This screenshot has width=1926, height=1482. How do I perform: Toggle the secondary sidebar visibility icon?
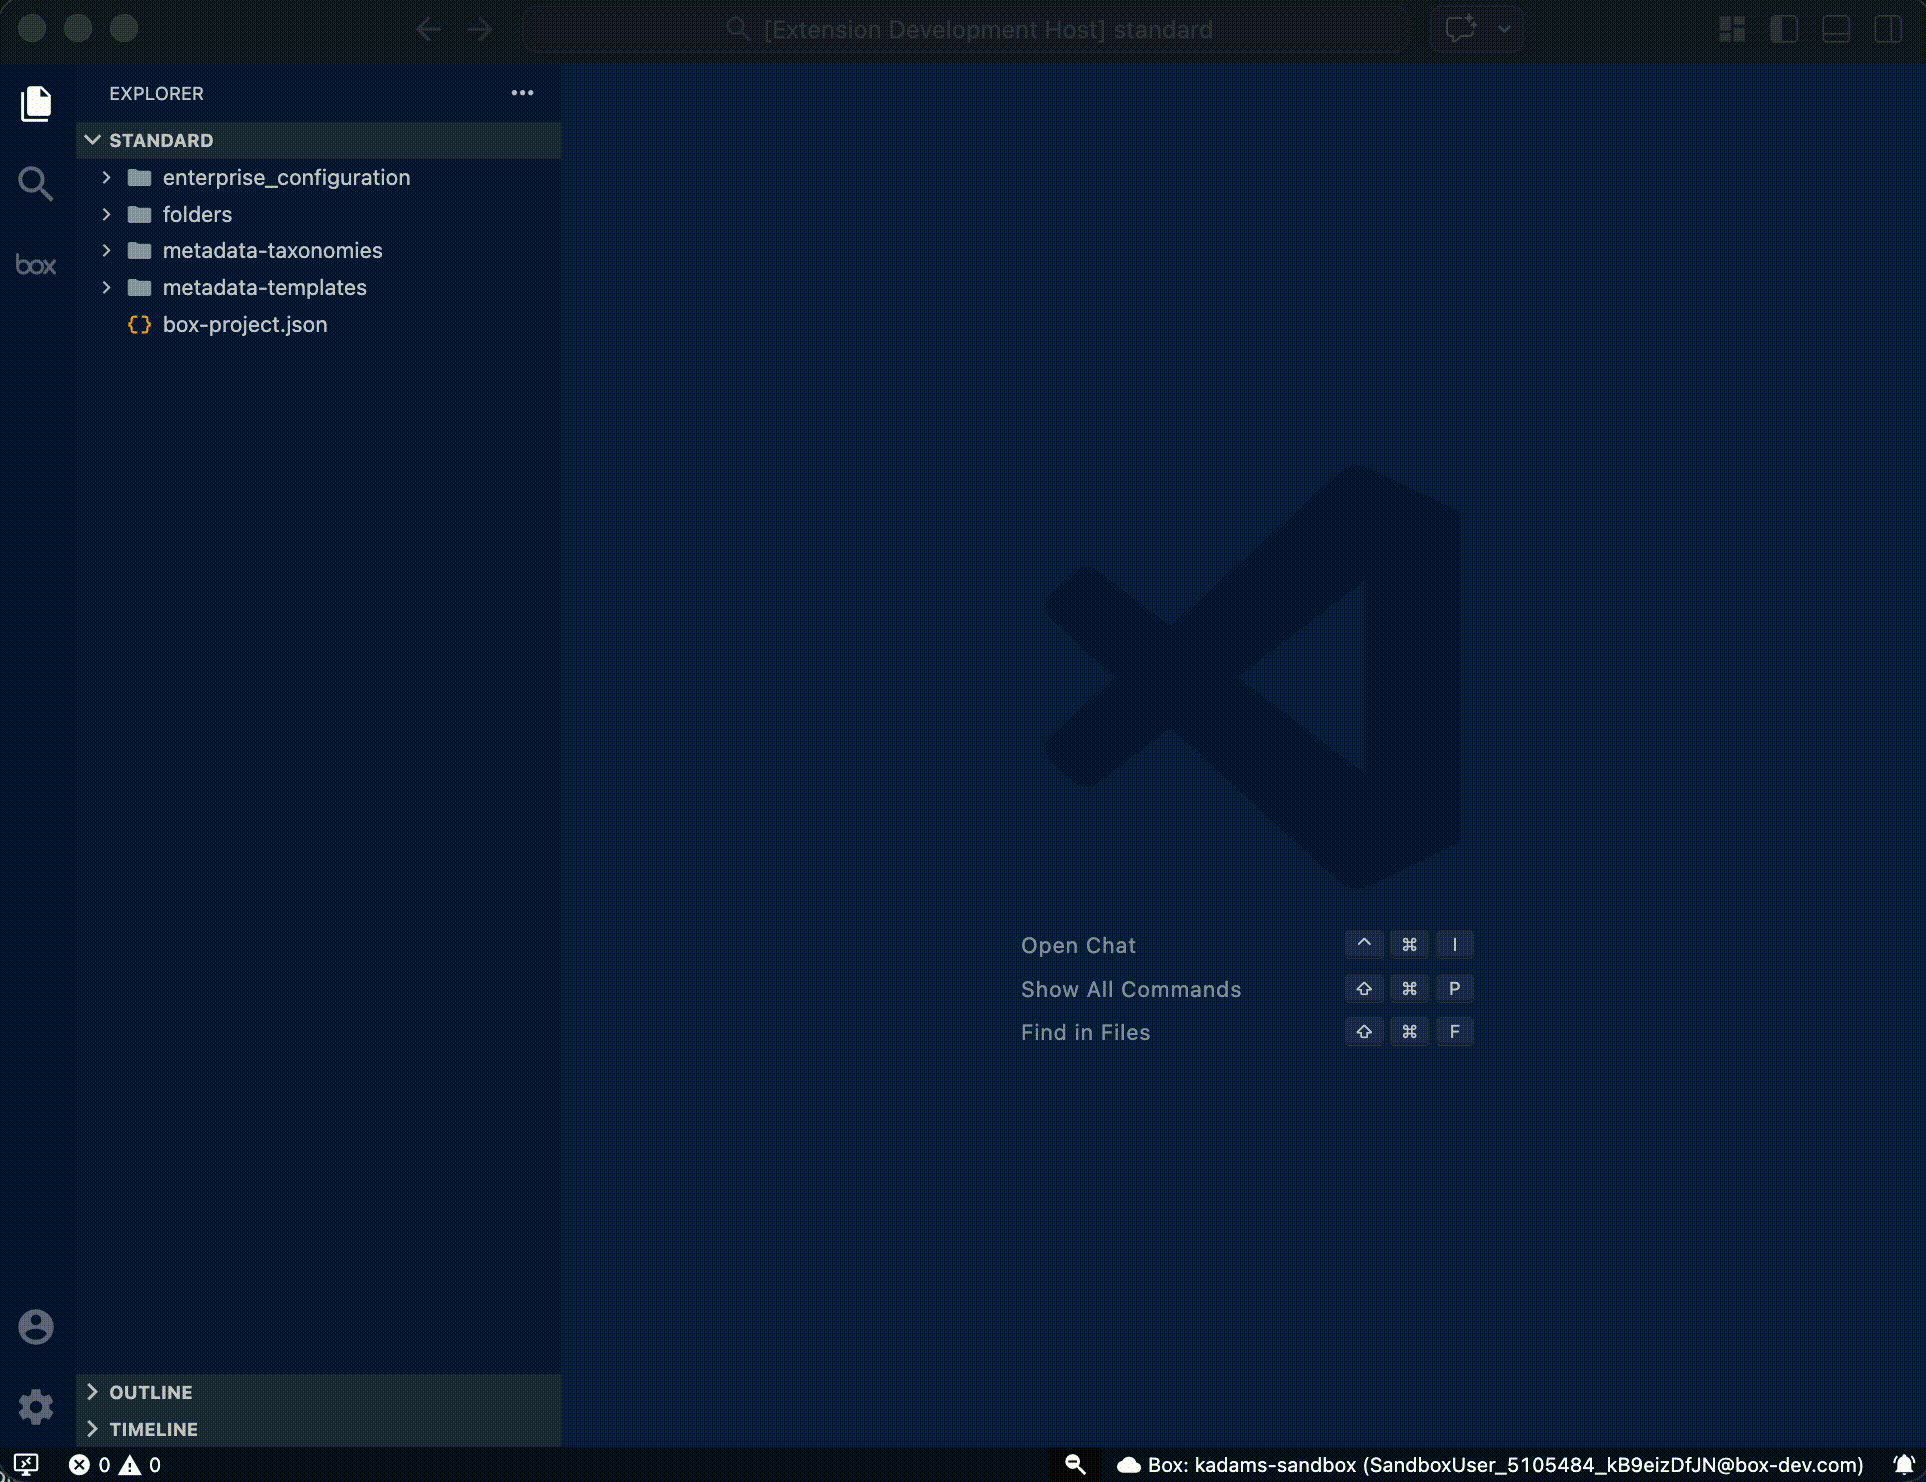1890,29
